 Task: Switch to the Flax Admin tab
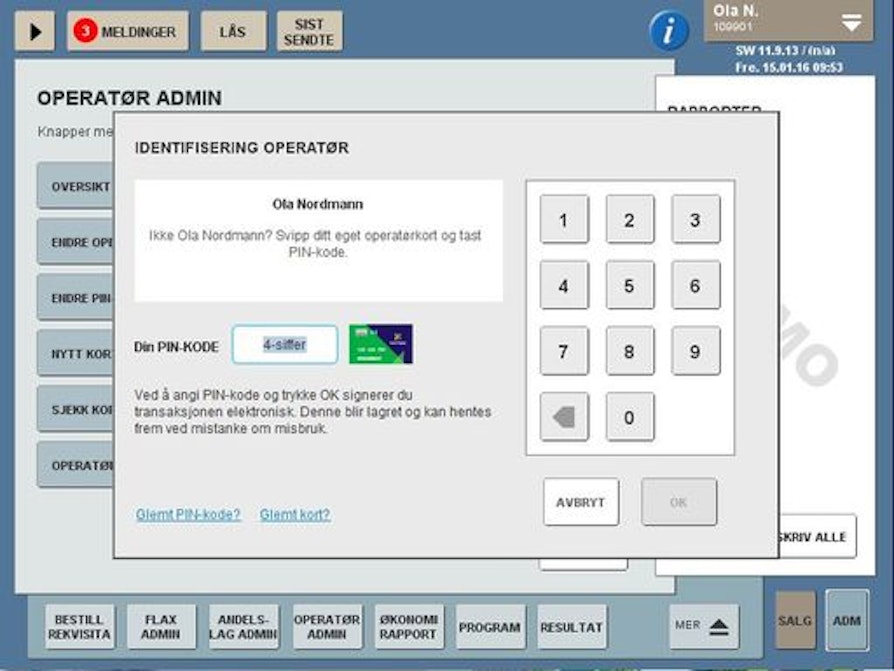coord(160,627)
